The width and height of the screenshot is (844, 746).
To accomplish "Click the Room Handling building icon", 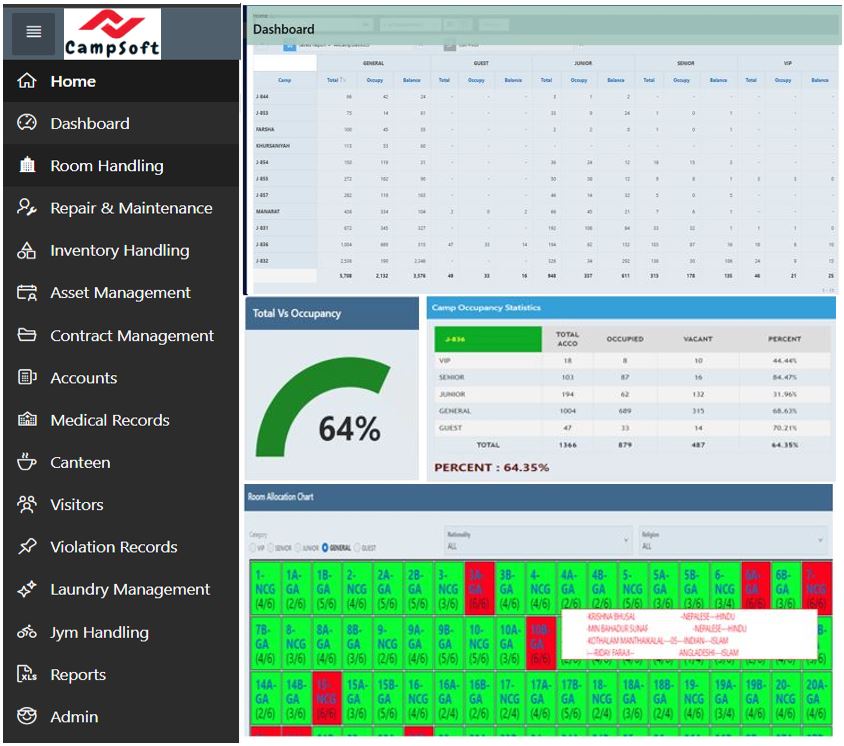I will coord(27,166).
